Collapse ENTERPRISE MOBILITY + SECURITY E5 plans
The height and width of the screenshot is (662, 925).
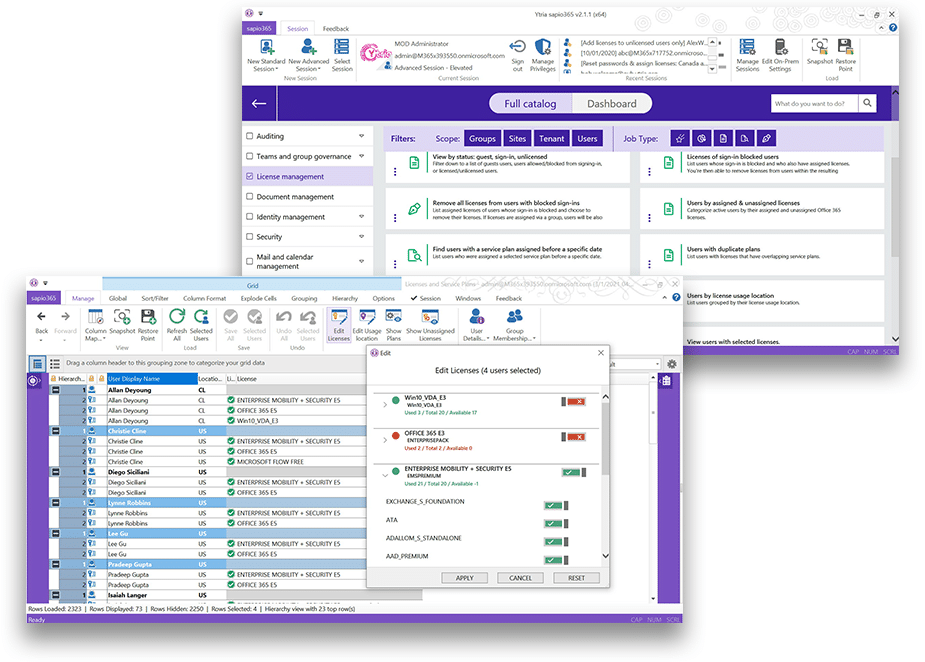coord(385,475)
